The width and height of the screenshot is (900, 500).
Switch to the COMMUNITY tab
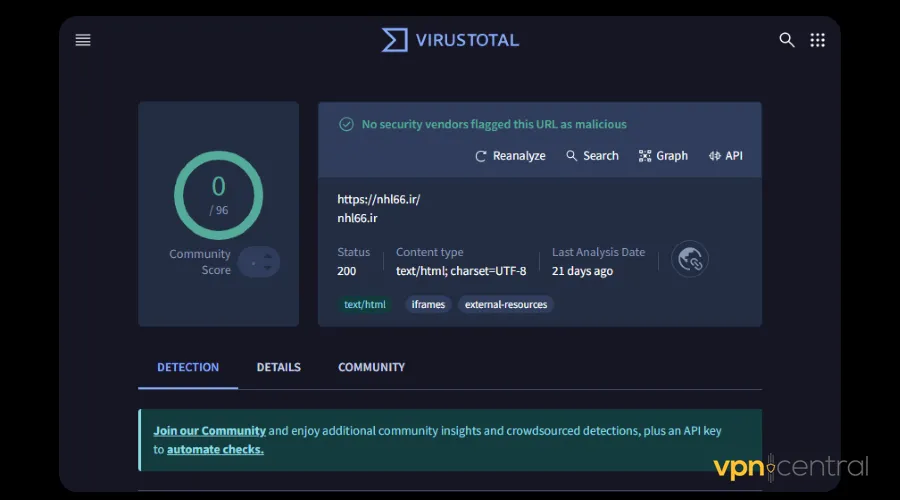coord(371,367)
